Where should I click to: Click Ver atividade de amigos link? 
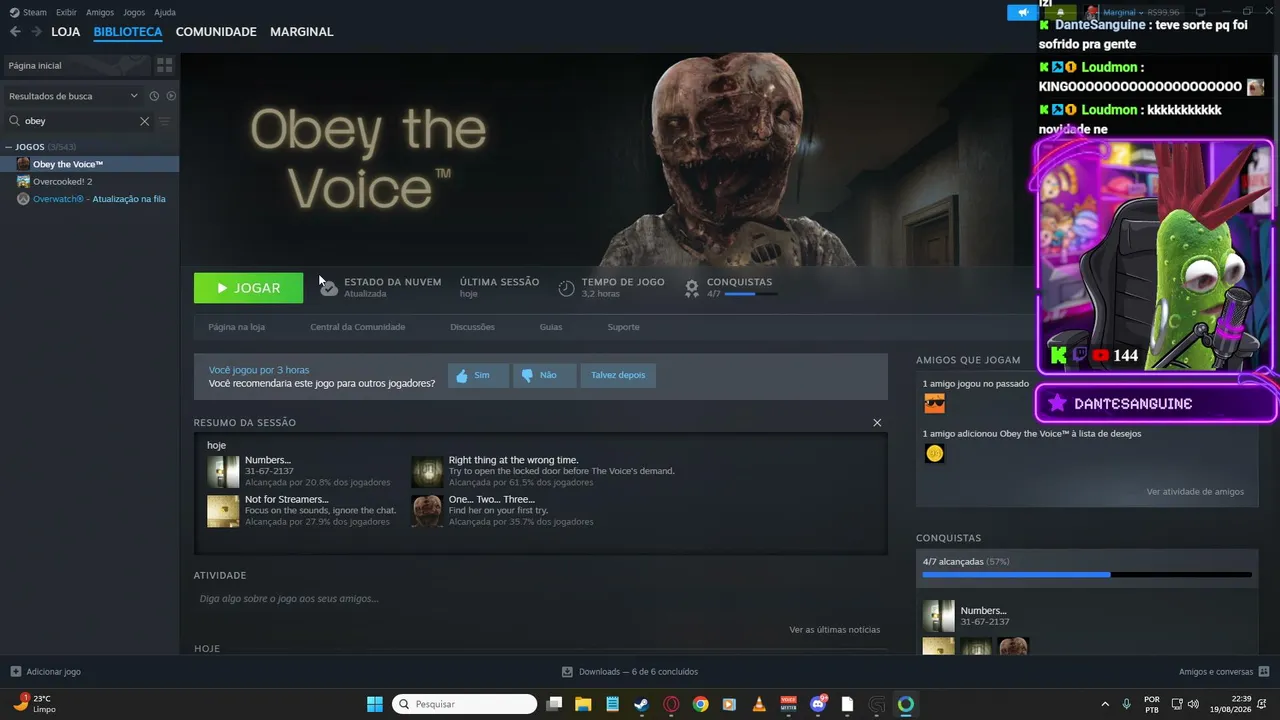(1195, 492)
